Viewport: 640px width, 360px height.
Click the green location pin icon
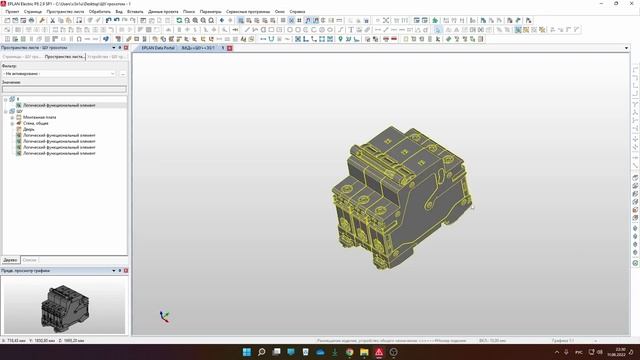[x=340, y=39]
